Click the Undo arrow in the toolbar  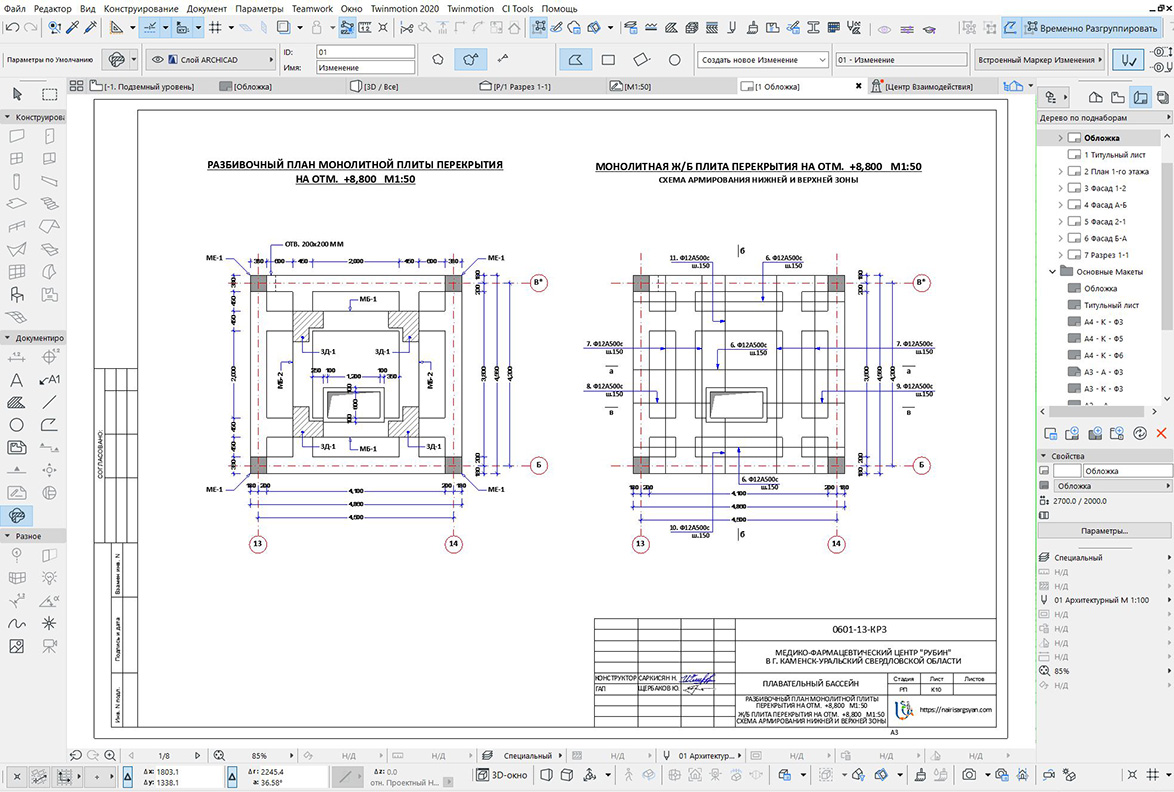click(12, 28)
